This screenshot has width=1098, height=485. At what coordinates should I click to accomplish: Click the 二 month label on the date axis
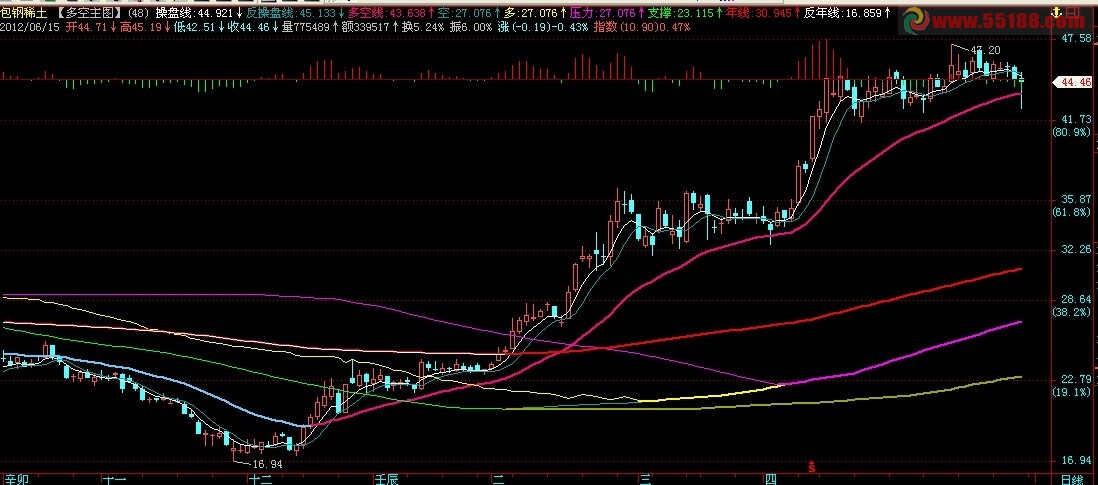(499, 479)
